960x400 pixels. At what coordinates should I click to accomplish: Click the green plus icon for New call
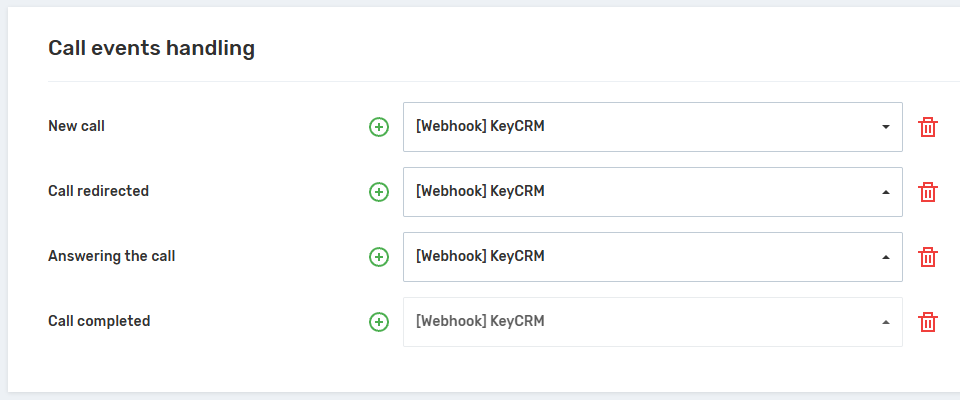[379, 127]
